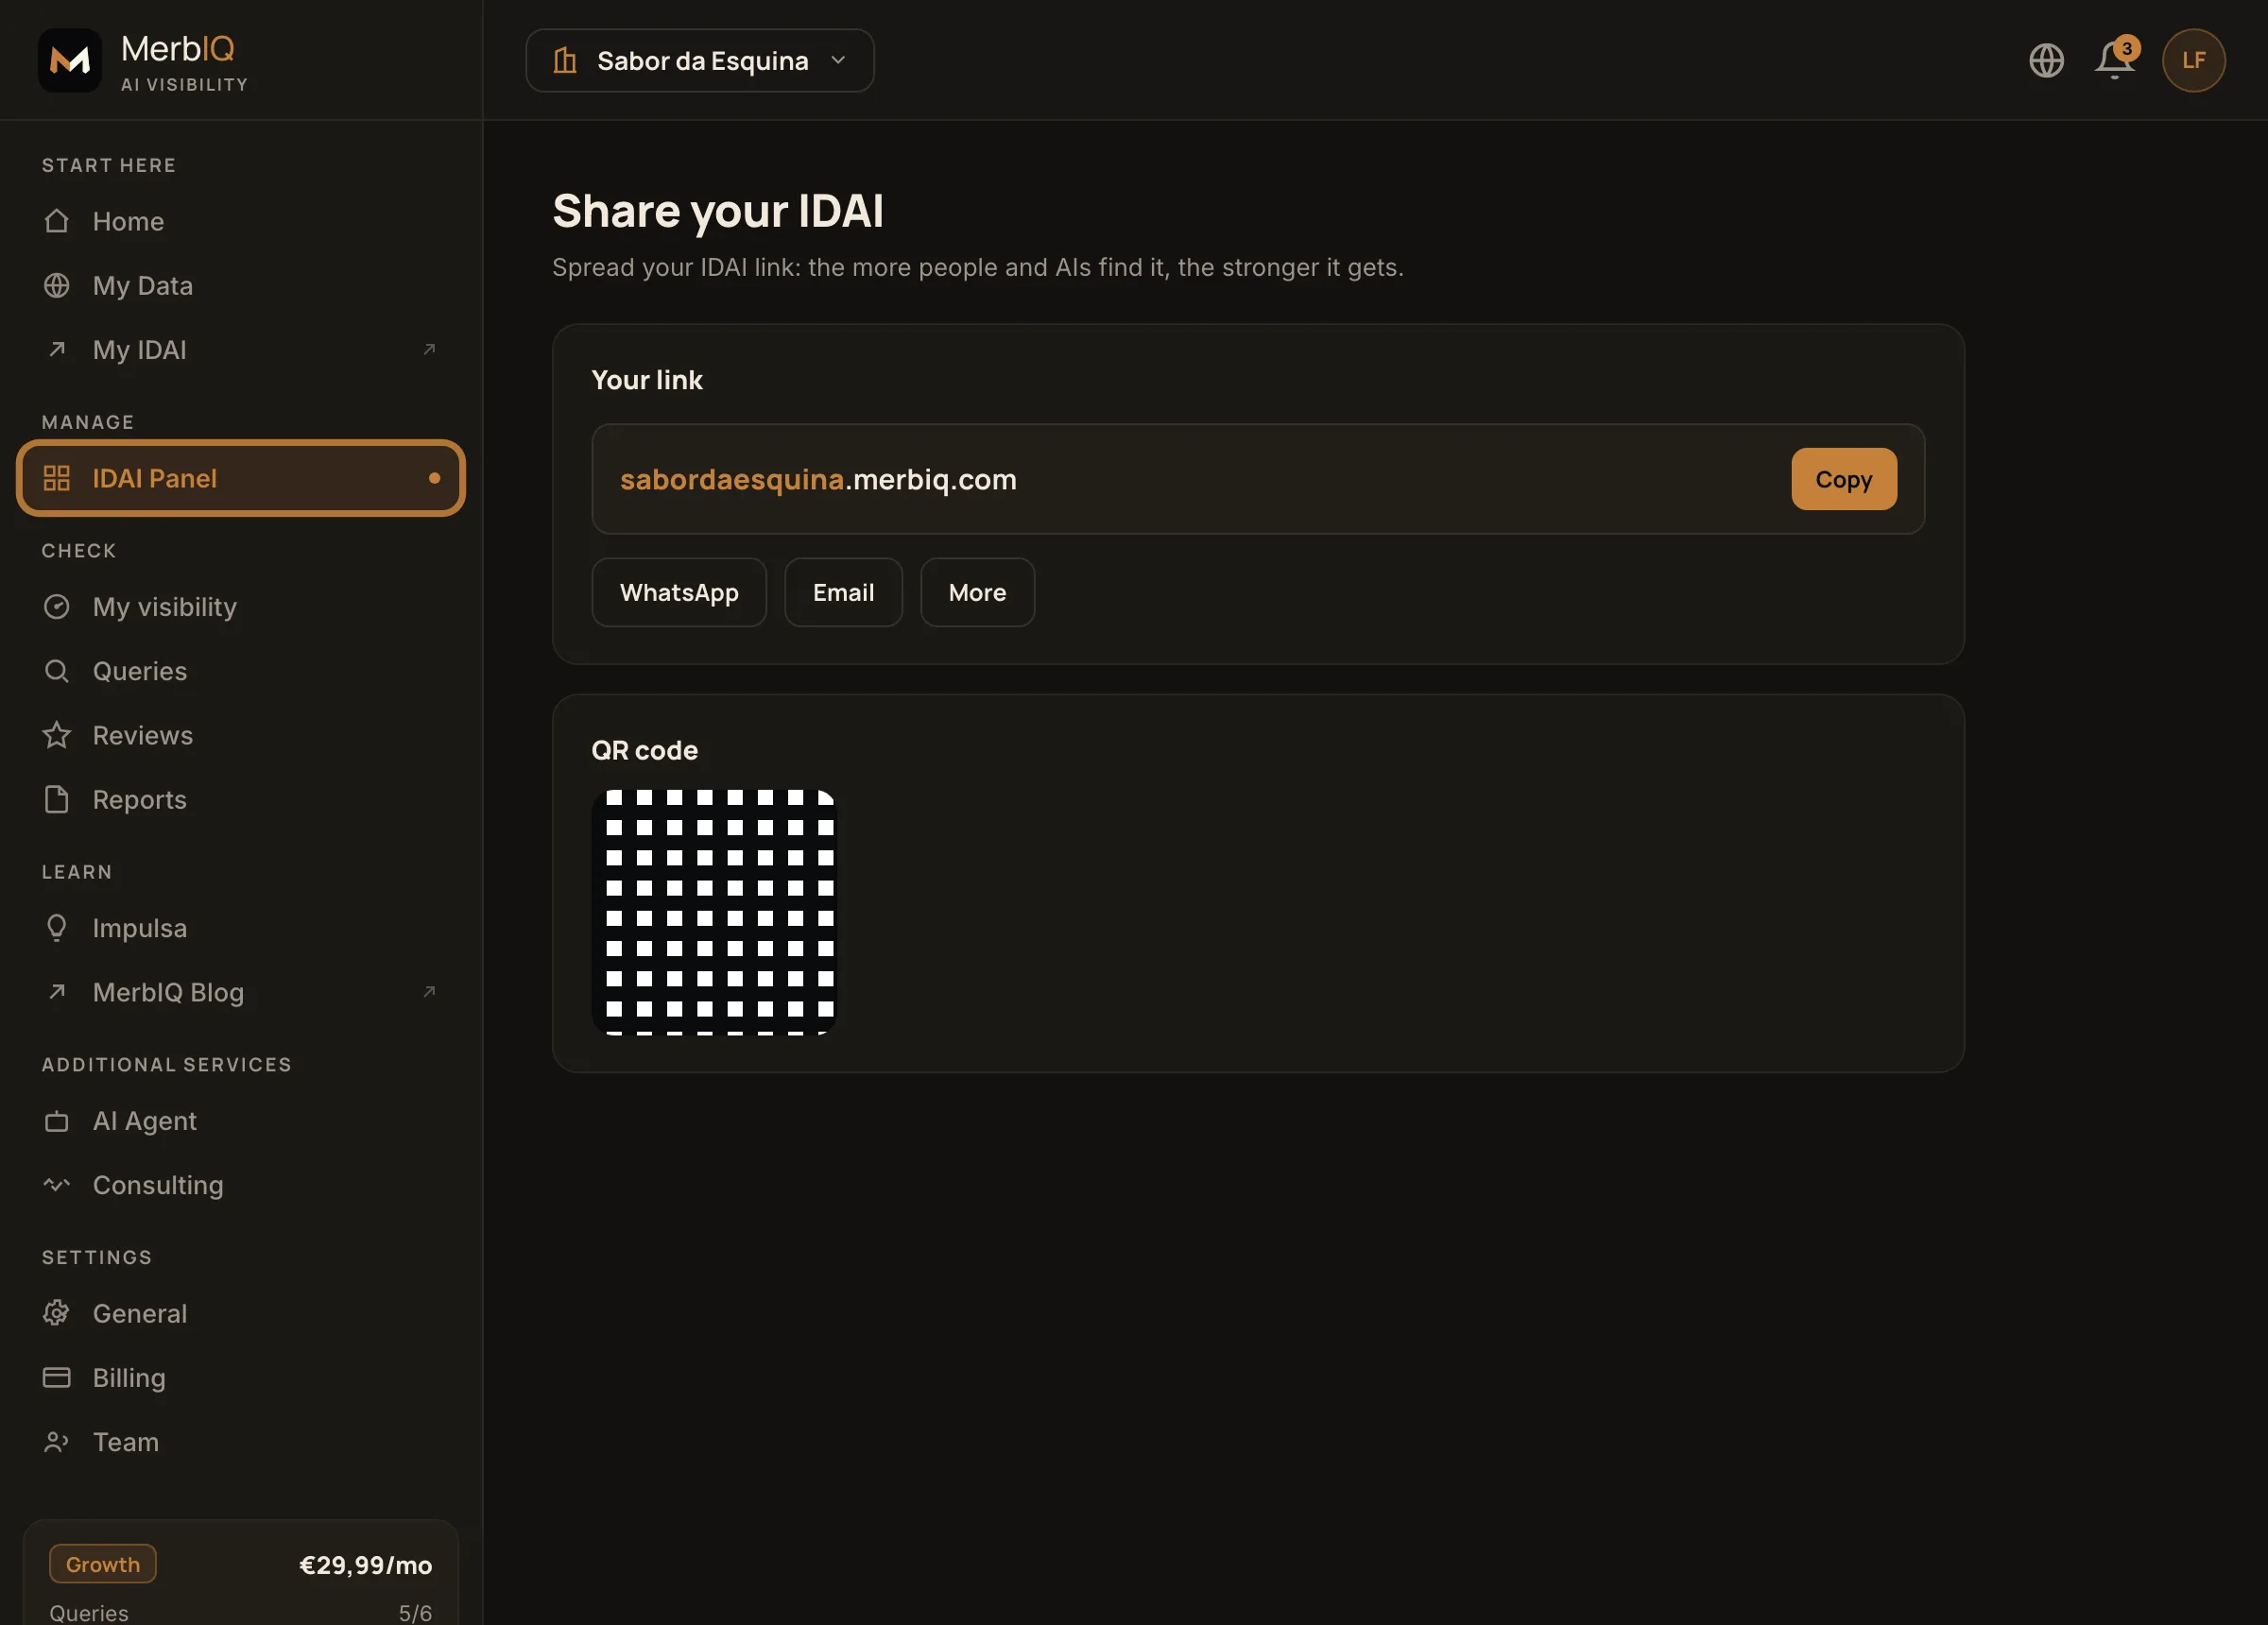The image size is (2268, 1625).
Task: Open Consulting service
Action: (x=240, y=1184)
